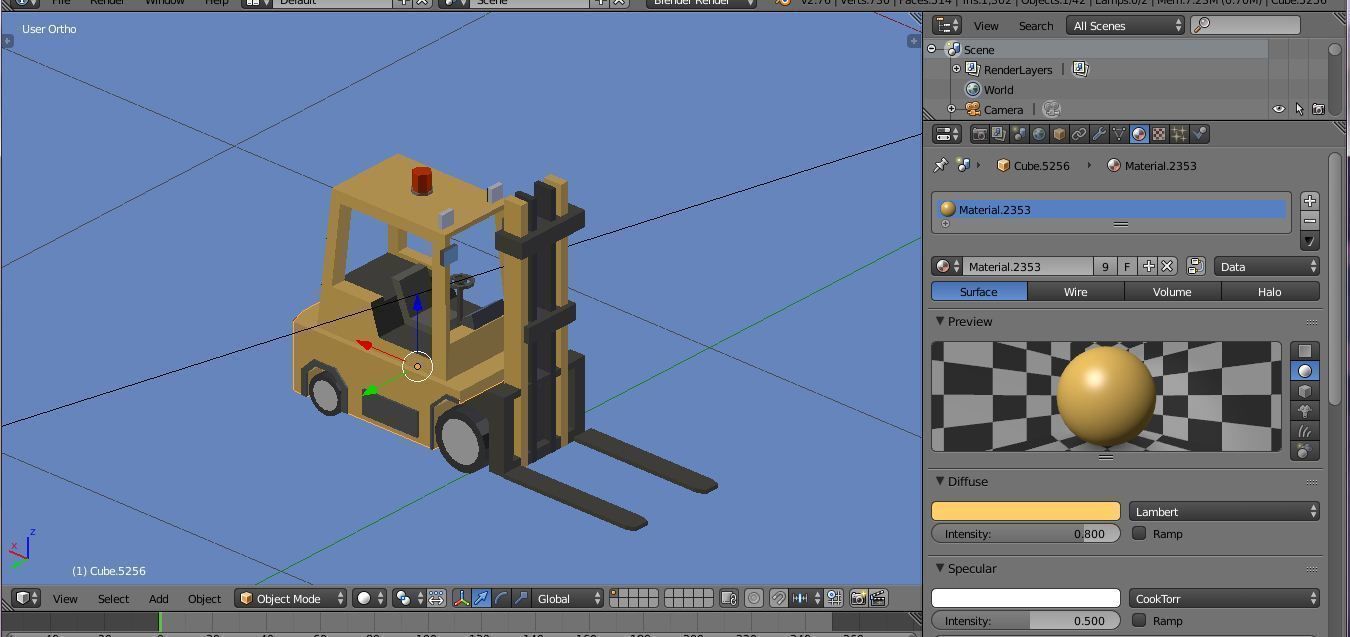Screen dimensions: 1350x637
Task: Enable the diffuse Ramp checkbox
Action: click(1139, 533)
